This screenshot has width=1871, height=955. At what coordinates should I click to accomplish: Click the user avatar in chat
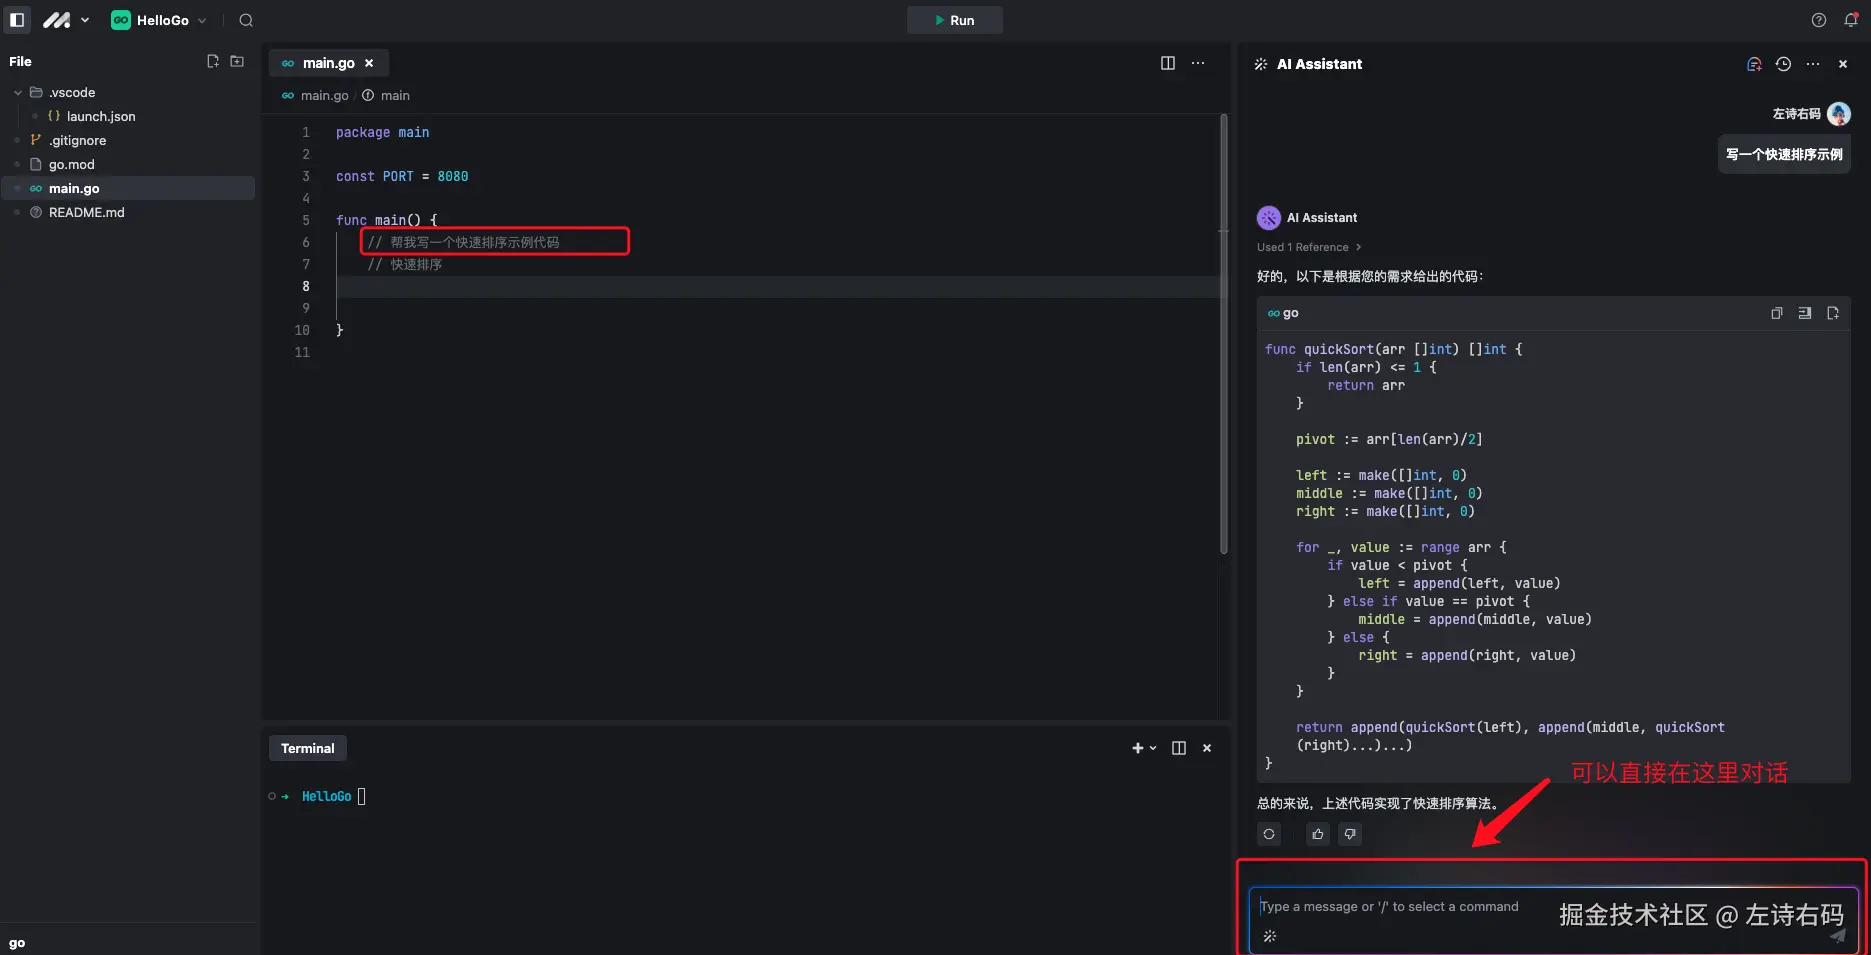tap(1839, 114)
